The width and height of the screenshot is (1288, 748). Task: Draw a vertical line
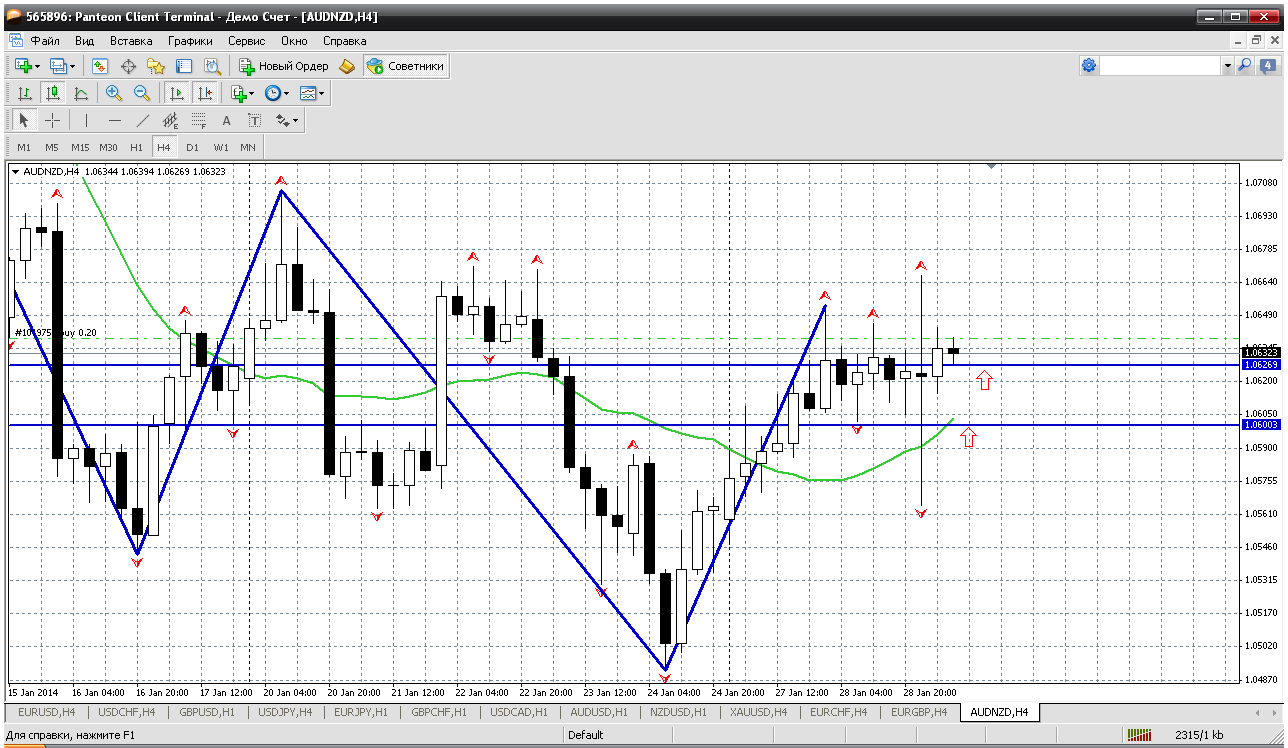coord(87,121)
